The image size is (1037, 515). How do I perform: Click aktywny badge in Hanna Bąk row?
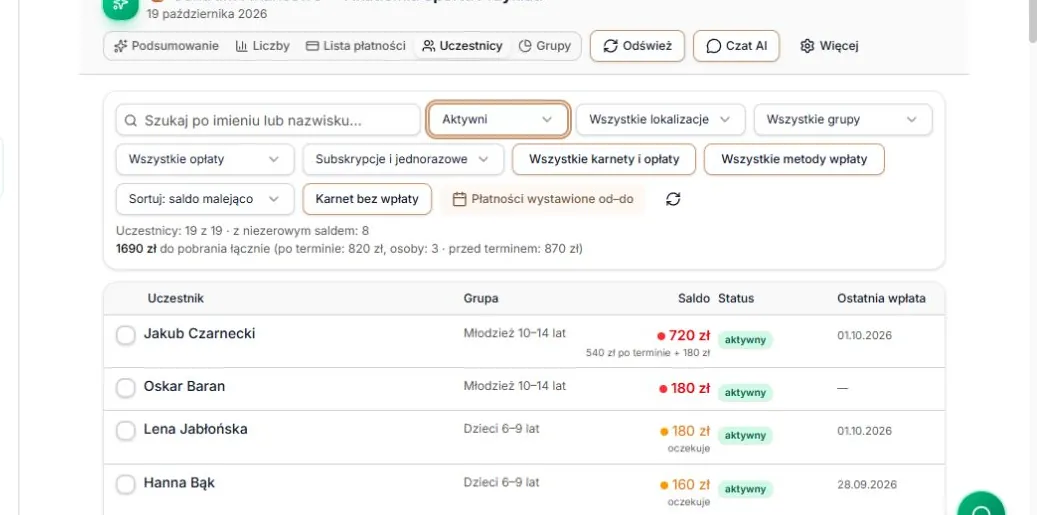[x=745, y=489]
